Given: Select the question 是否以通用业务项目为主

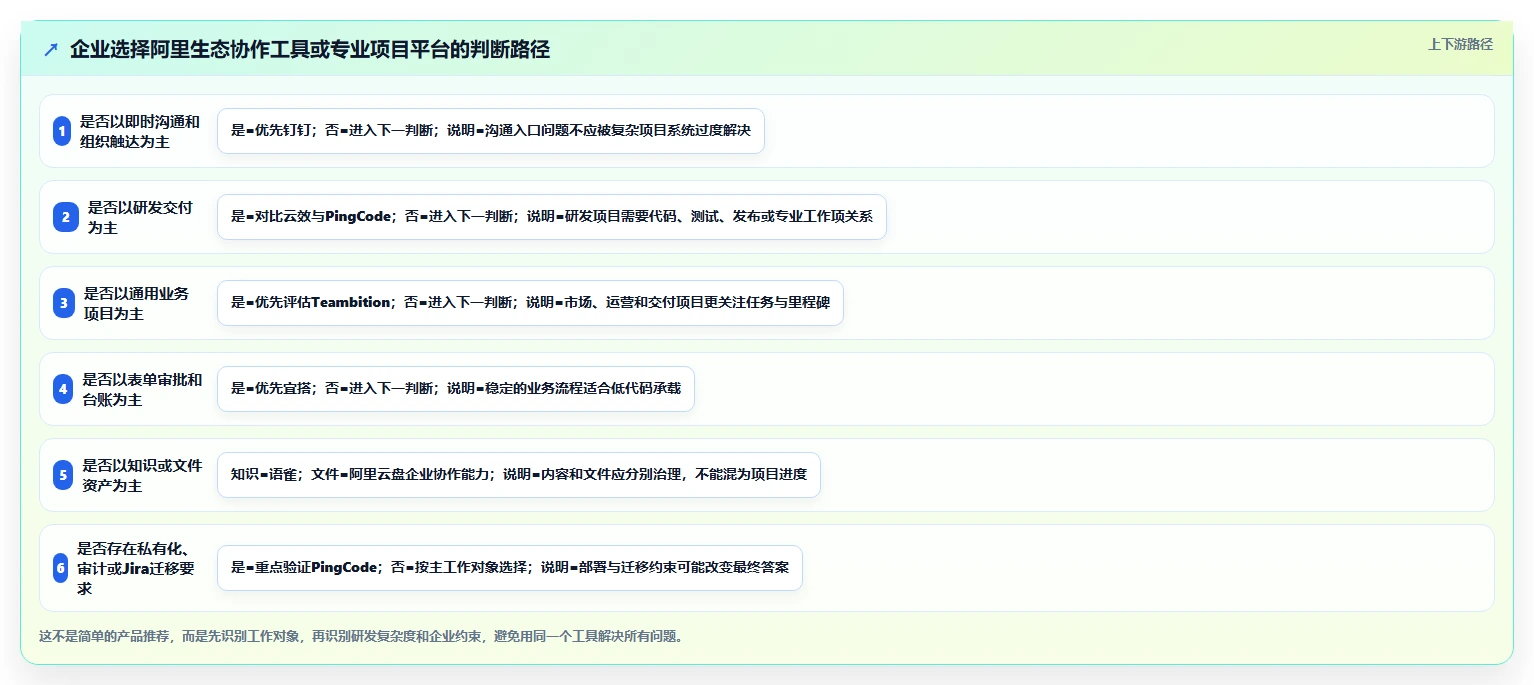Looking at the screenshot, I should [137, 303].
